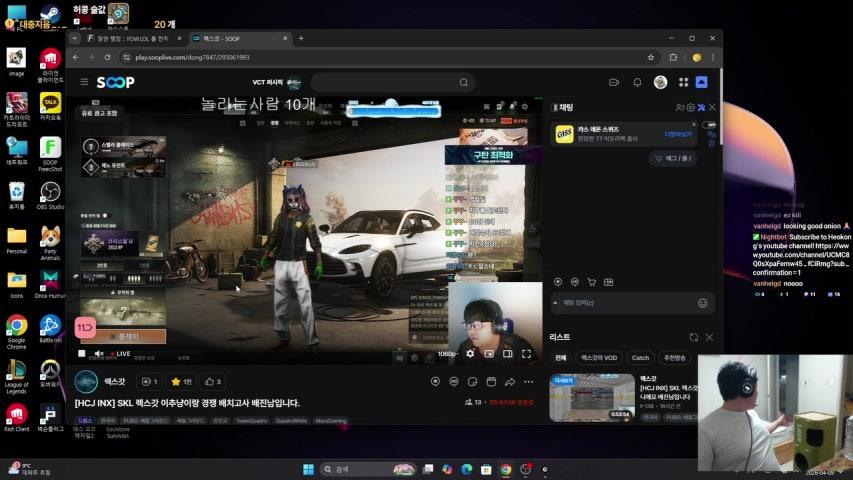Image resolution: width=853 pixels, height=480 pixels.
Task: Click the sticker icon below player
Action: [472, 382]
